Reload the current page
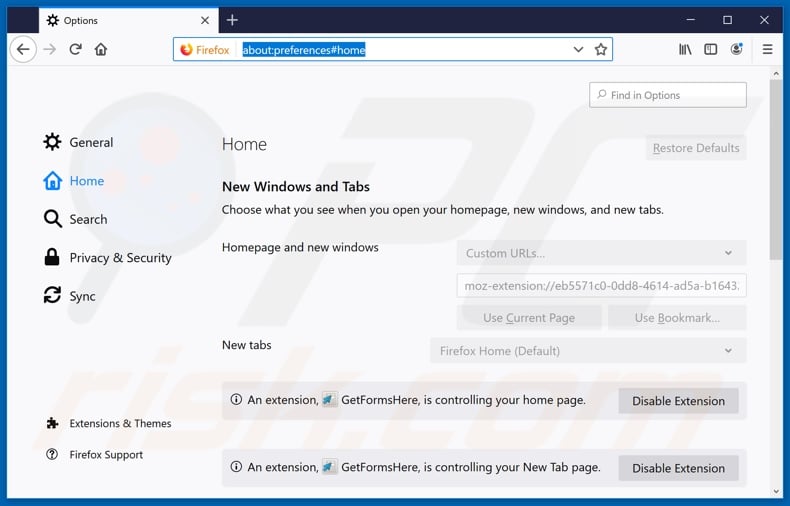 [75, 49]
